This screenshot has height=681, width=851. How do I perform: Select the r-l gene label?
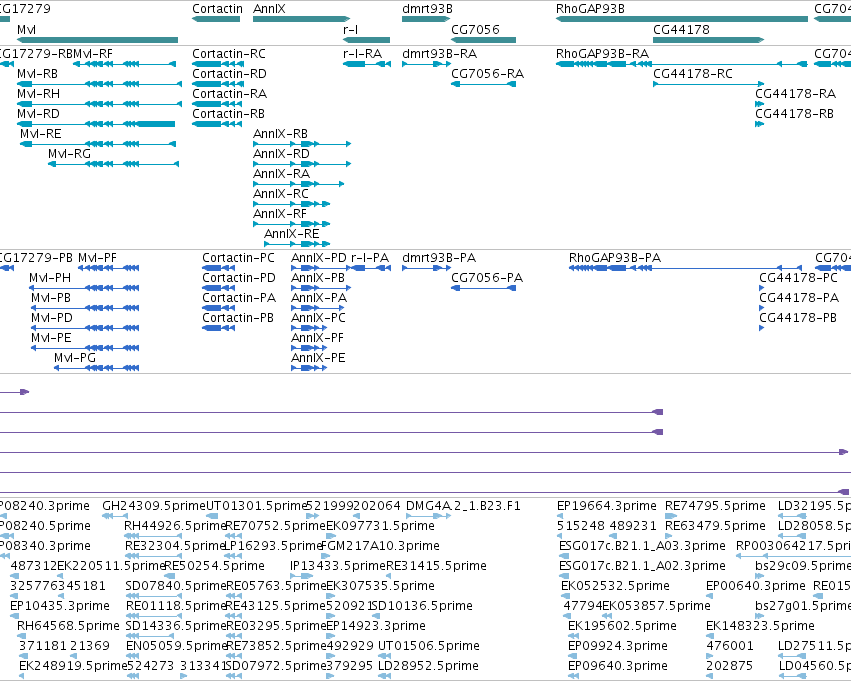[350, 29]
